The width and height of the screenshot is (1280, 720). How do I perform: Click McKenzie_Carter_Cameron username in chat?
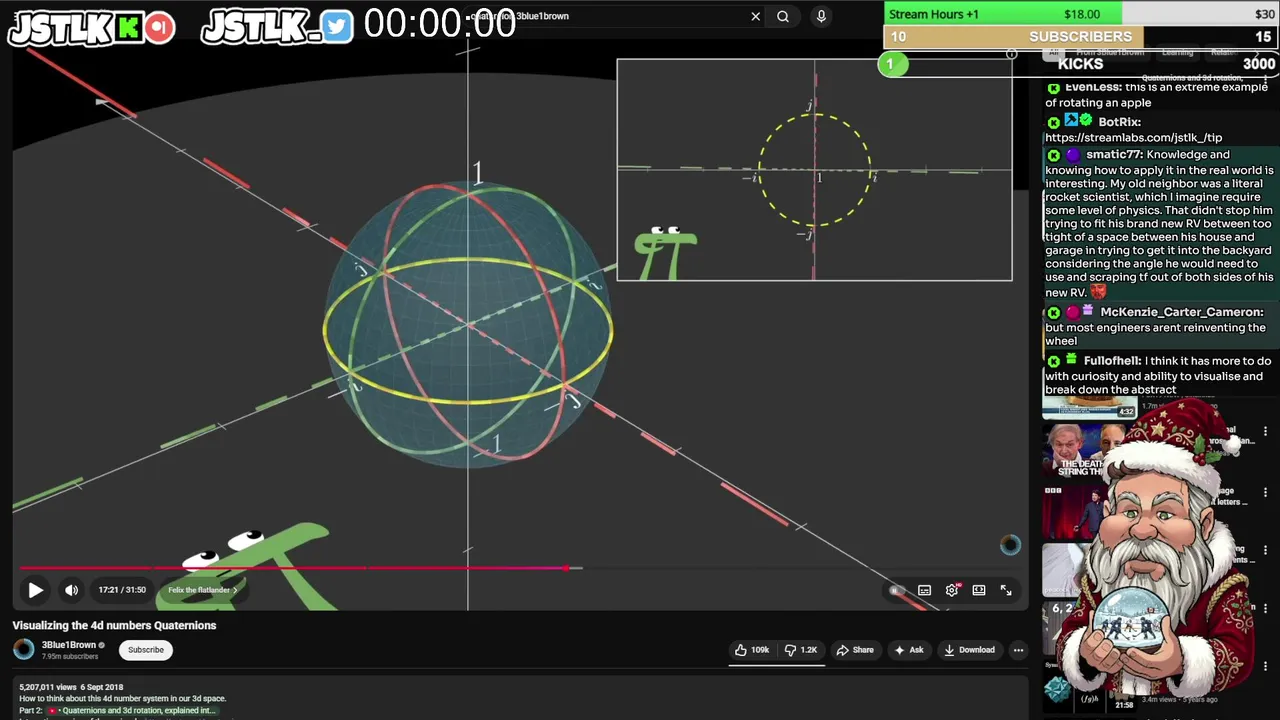click(1182, 312)
